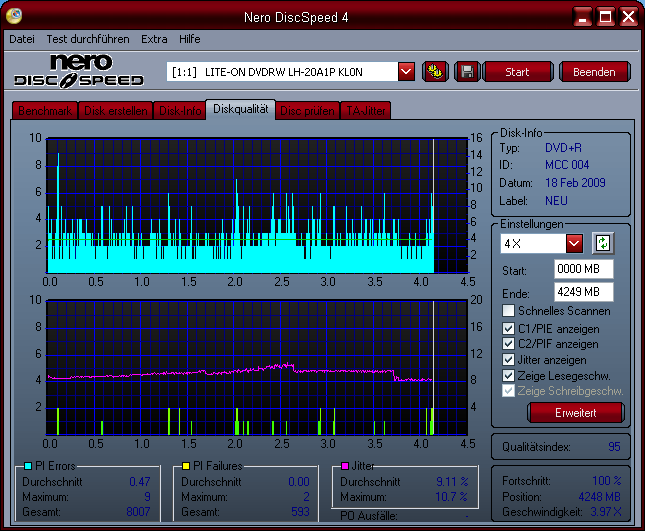Screen dimensions: 645x531
Task: Switch to the Benchmark tab
Action: tap(44, 111)
